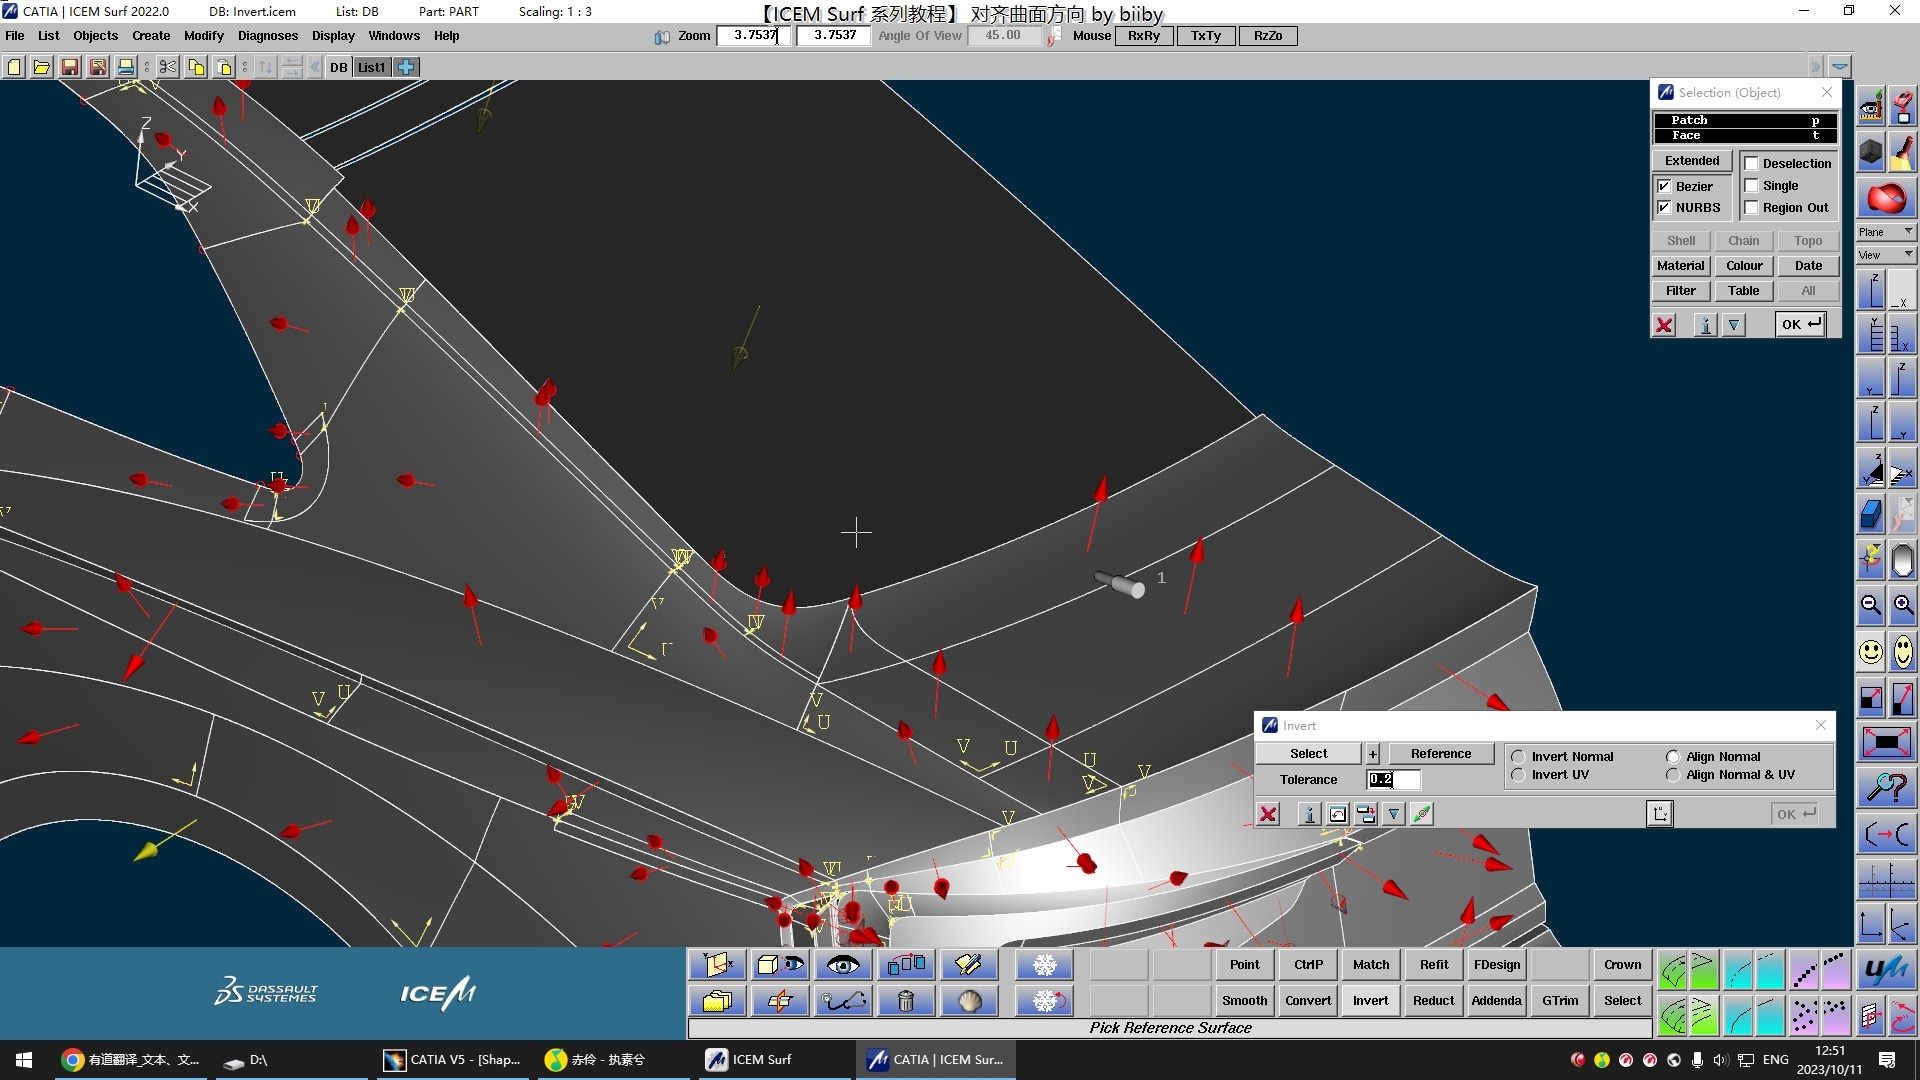Click the Paste icon in toolbar
This screenshot has width=1920, height=1080.
pos(224,67)
